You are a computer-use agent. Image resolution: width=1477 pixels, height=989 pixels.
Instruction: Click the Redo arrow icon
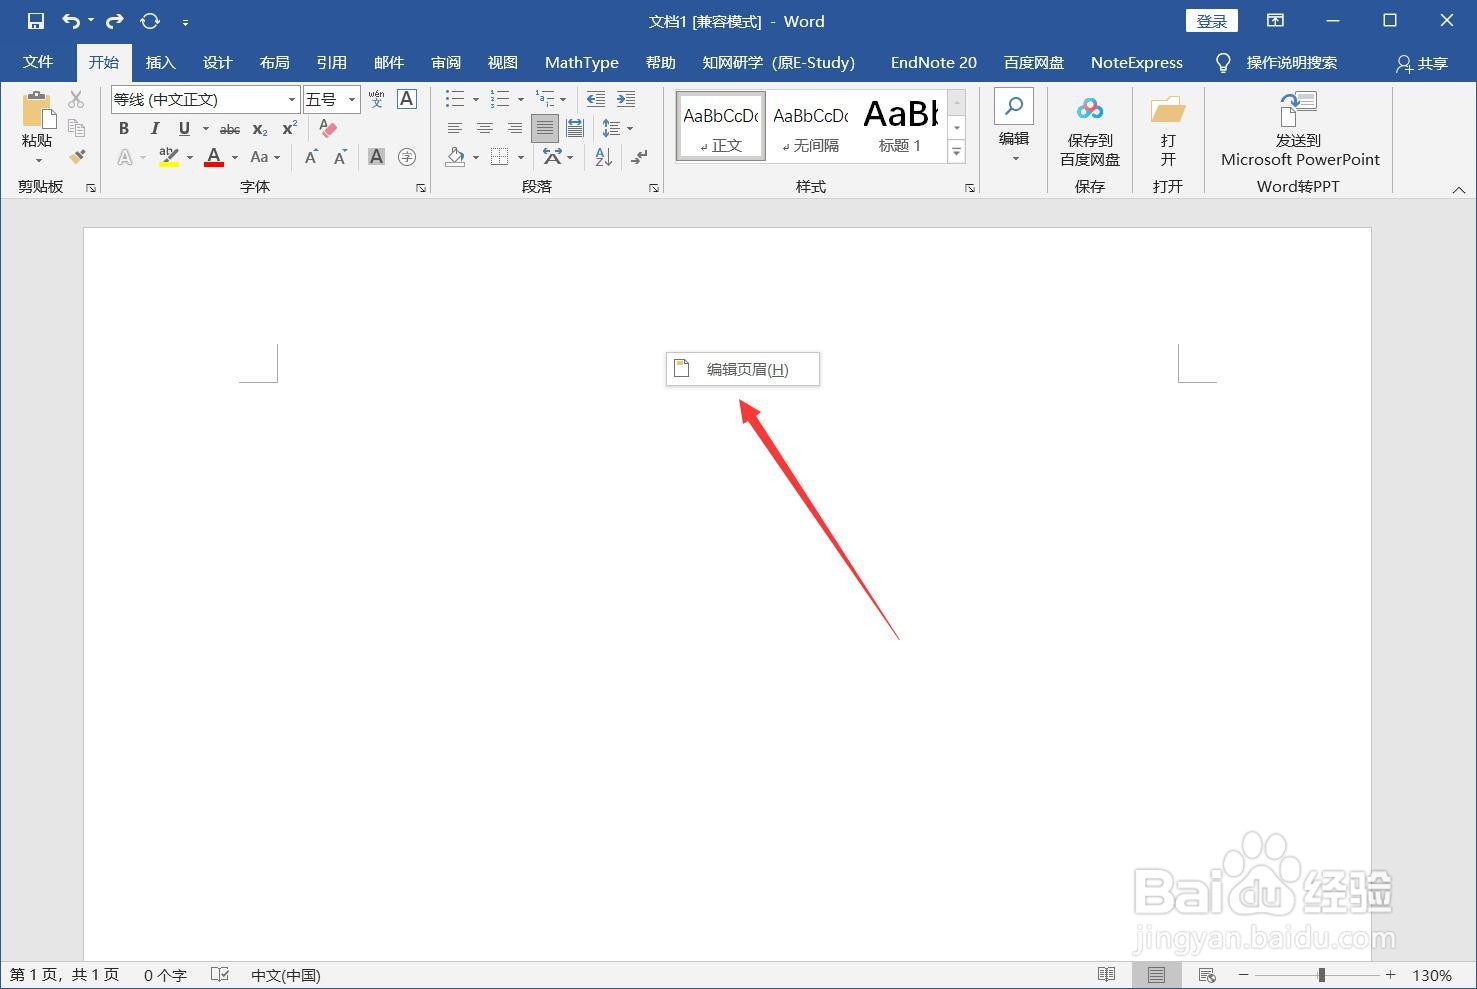(x=115, y=21)
